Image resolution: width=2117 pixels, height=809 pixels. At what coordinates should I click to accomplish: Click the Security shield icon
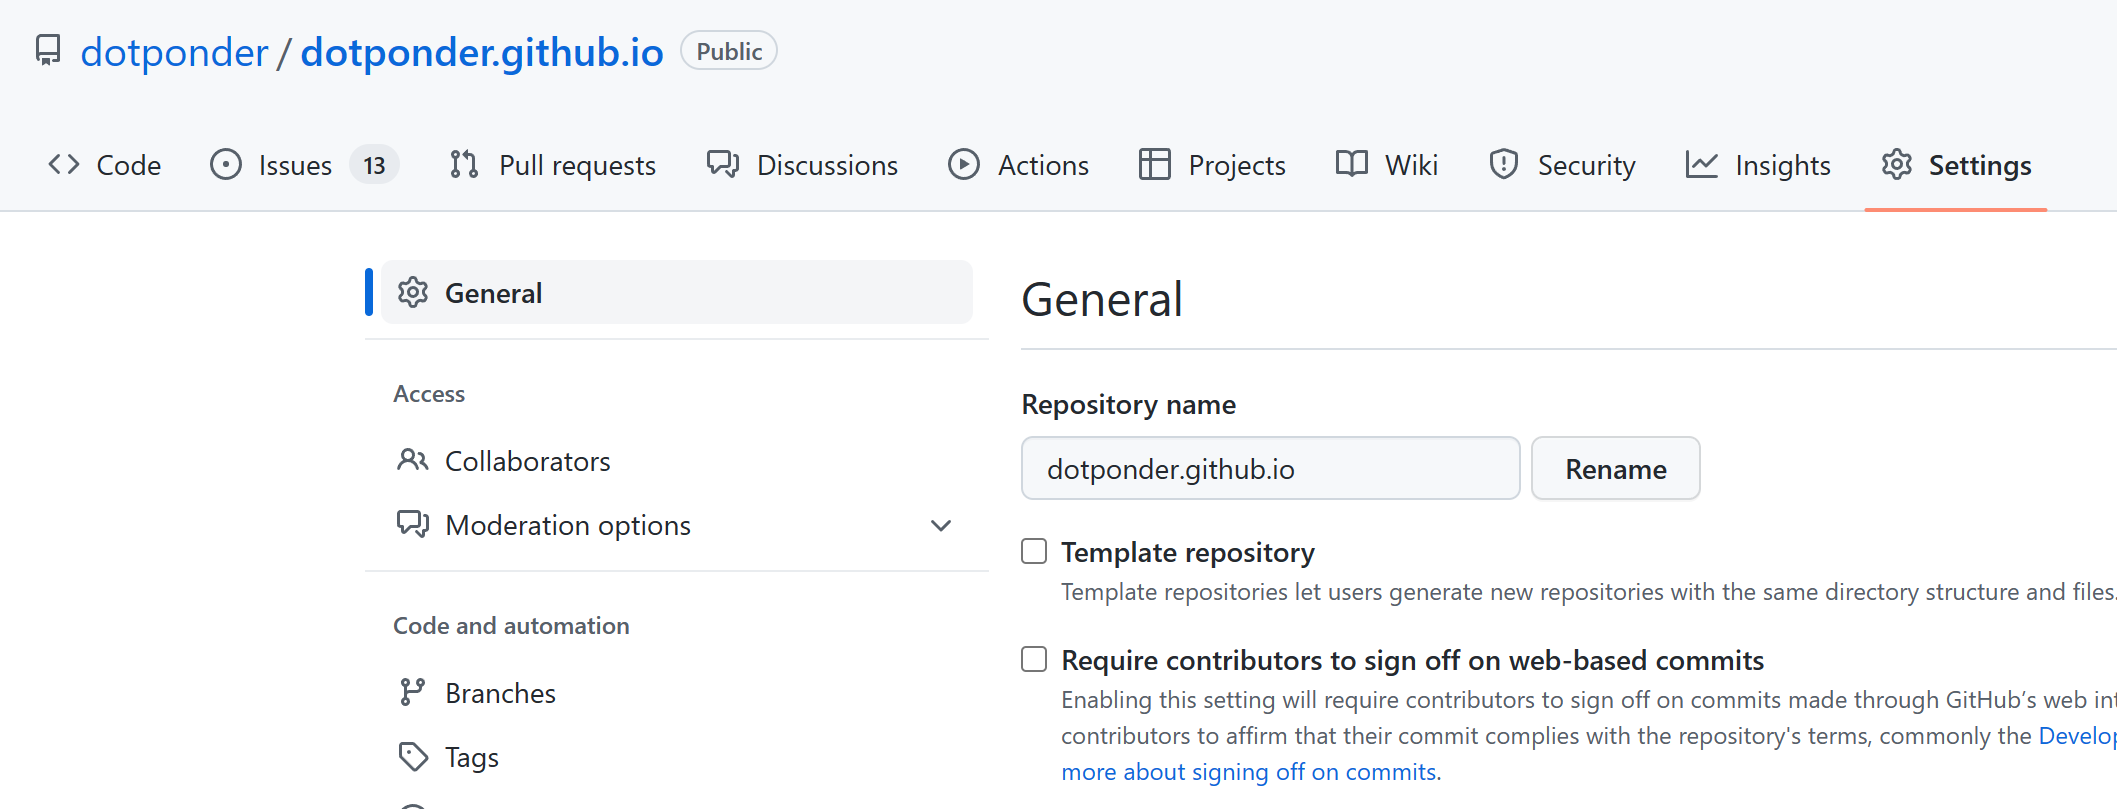(1503, 164)
